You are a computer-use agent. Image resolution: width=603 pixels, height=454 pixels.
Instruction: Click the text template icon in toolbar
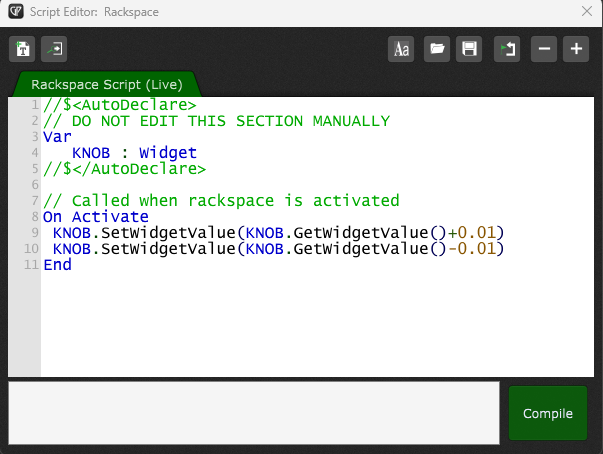point(22,48)
